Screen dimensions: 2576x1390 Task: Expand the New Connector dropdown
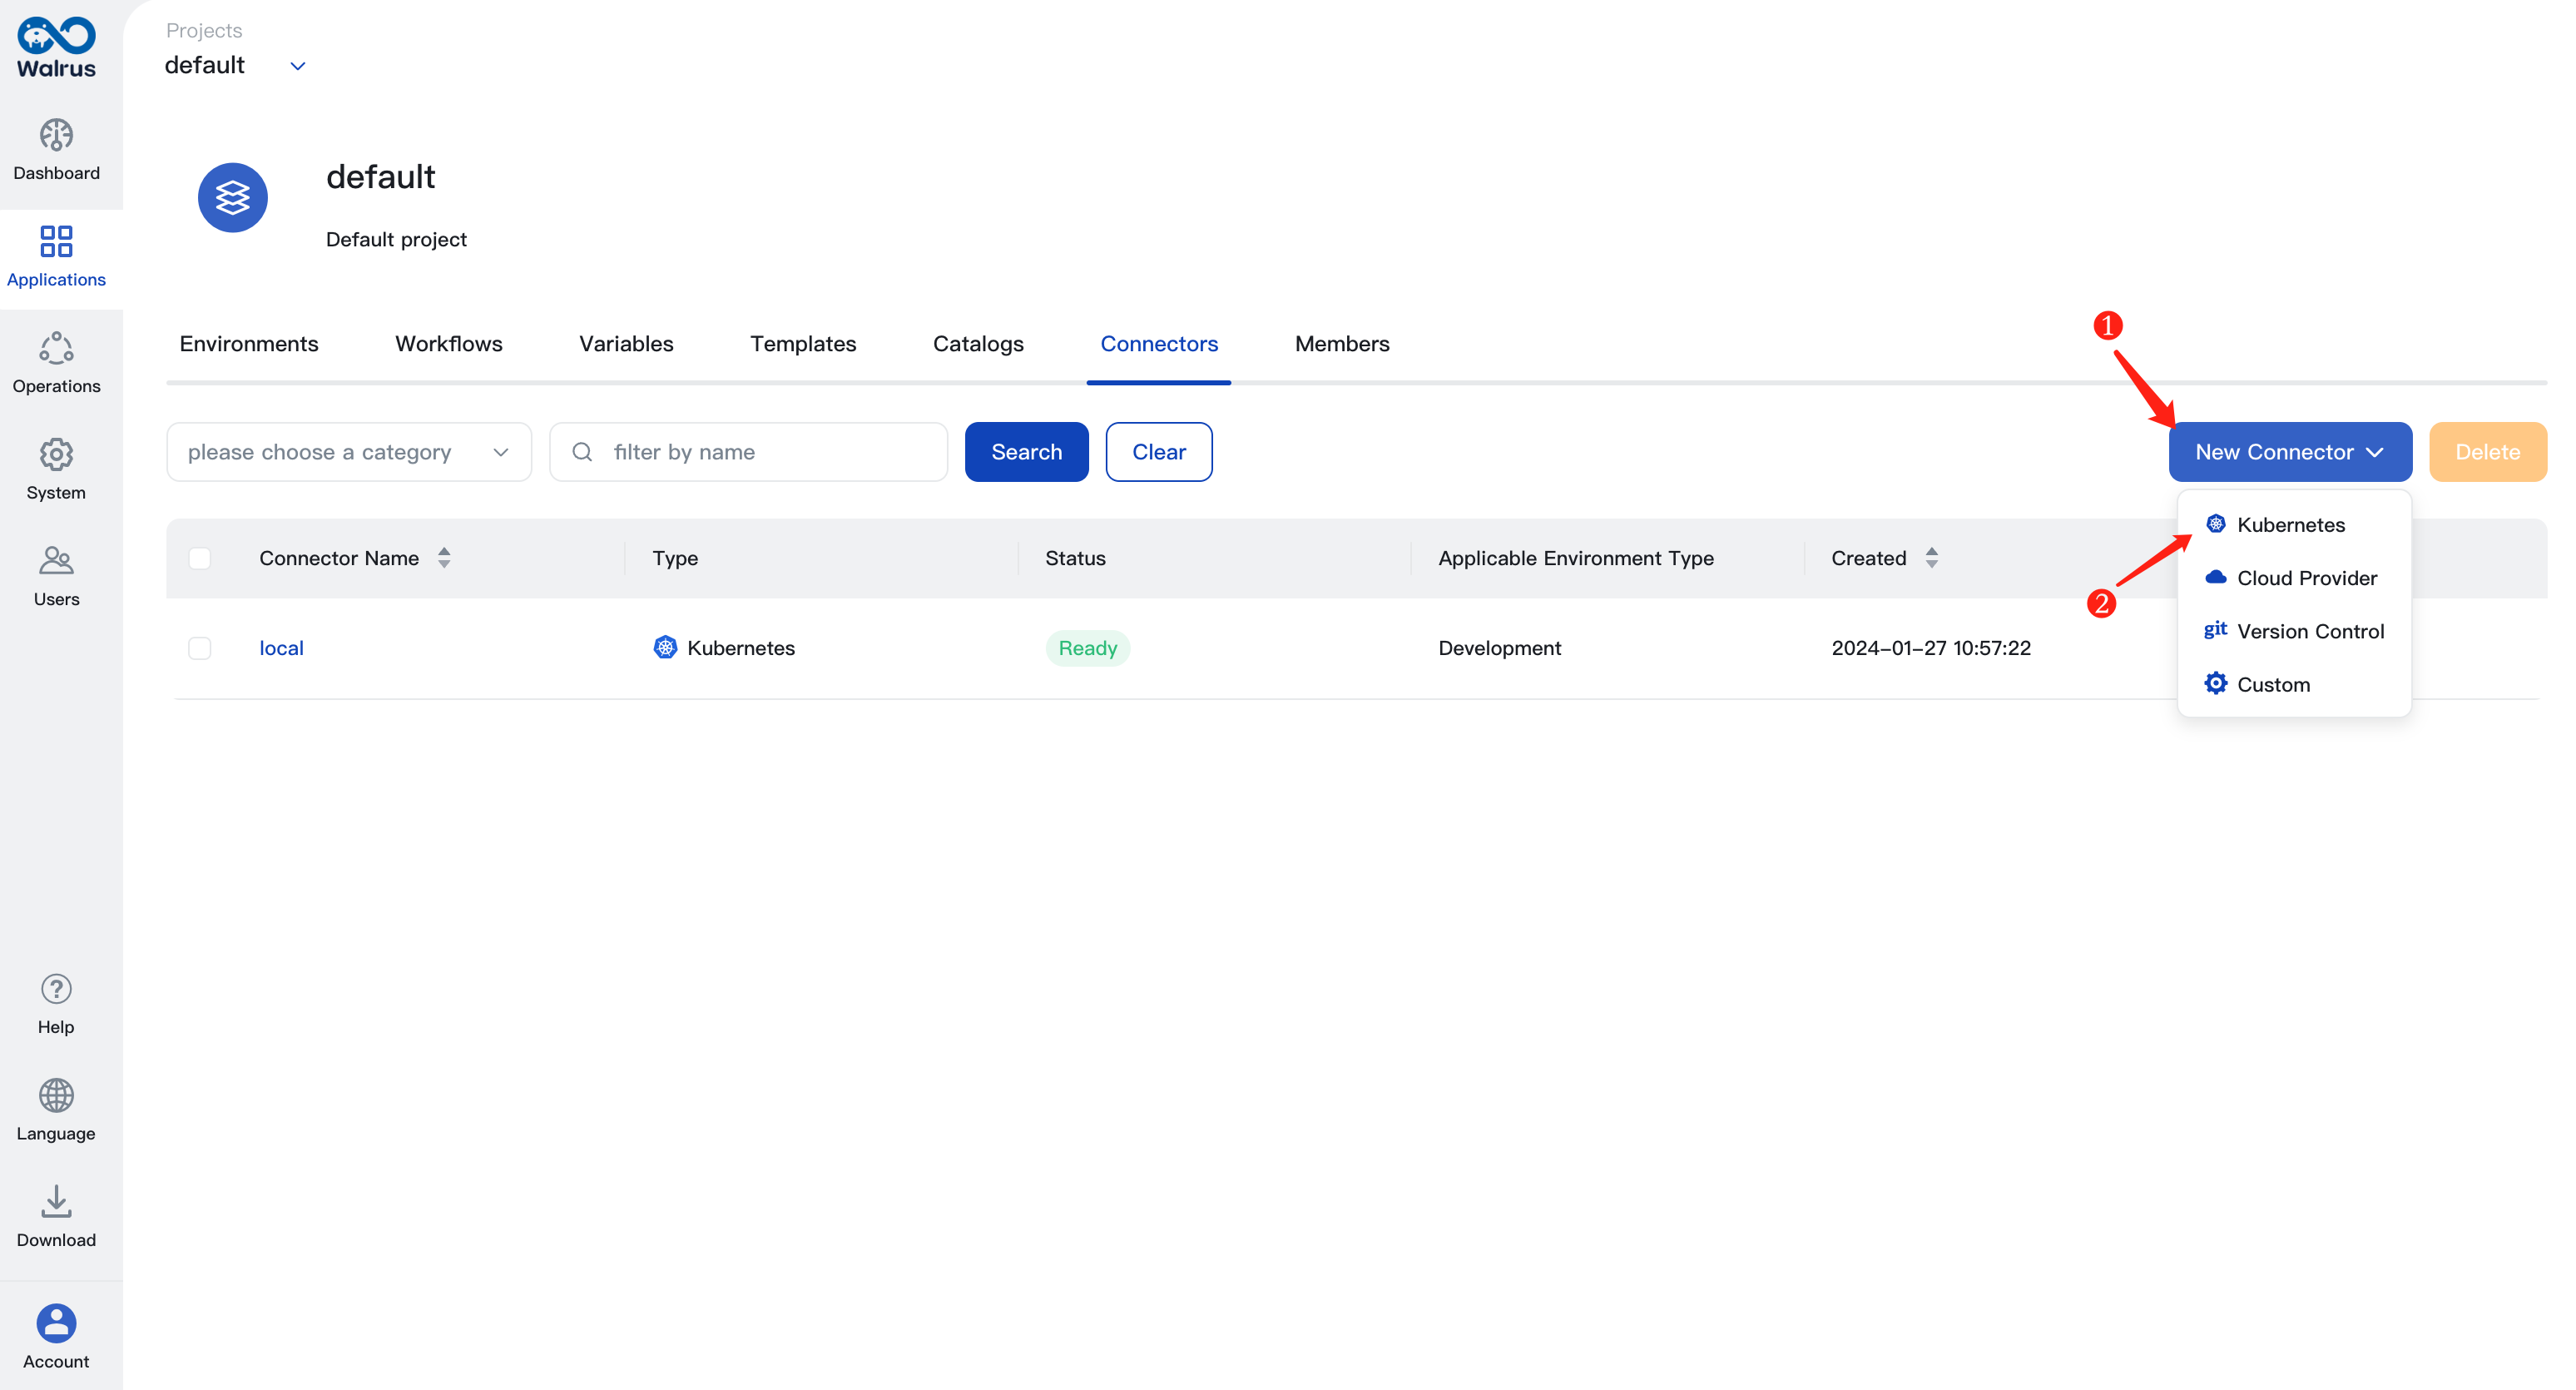(2290, 452)
